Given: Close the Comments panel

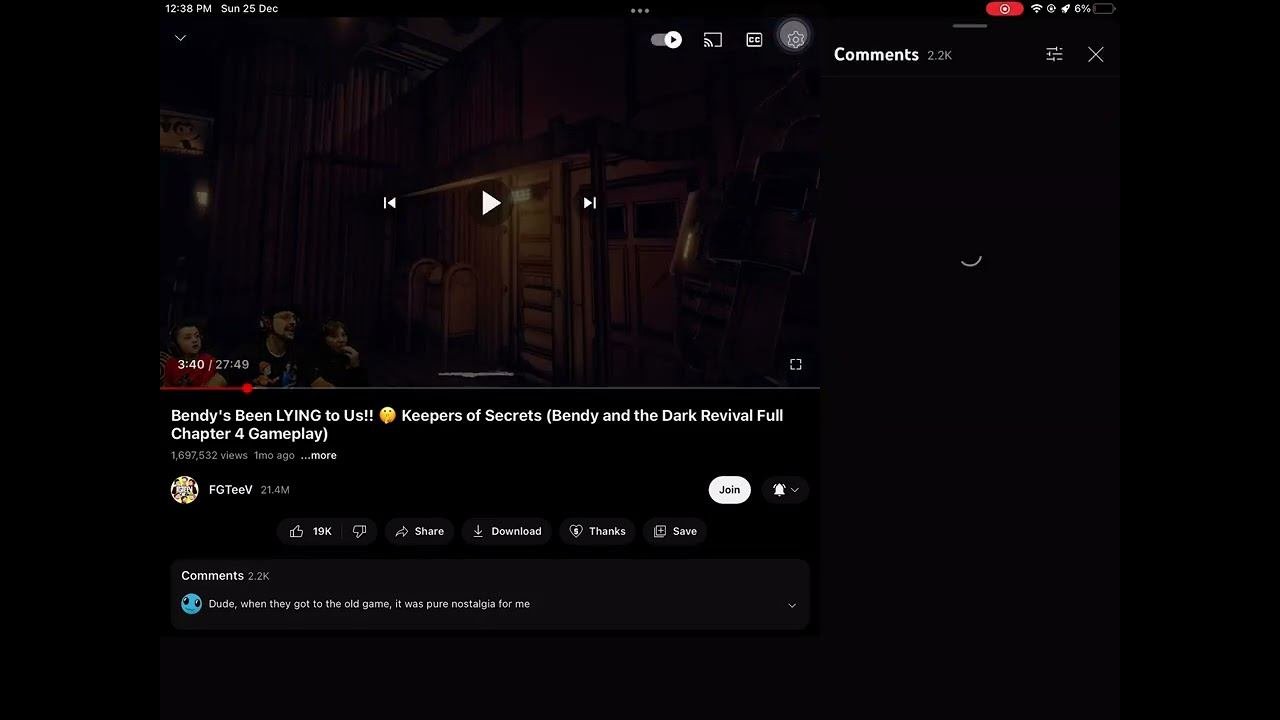Looking at the screenshot, I should (x=1096, y=54).
